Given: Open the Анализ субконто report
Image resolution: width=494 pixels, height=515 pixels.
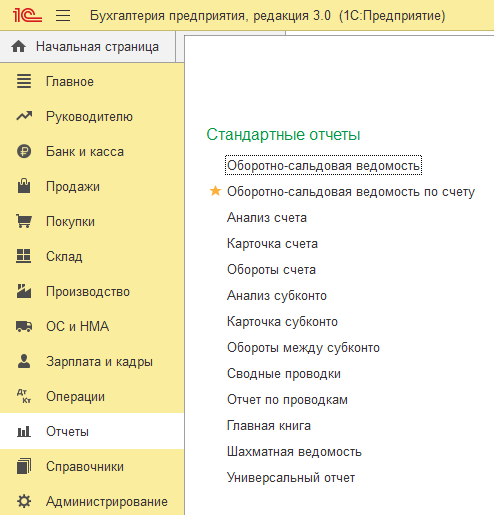Looking at the screenshot, I should click(x=277, y=296).
